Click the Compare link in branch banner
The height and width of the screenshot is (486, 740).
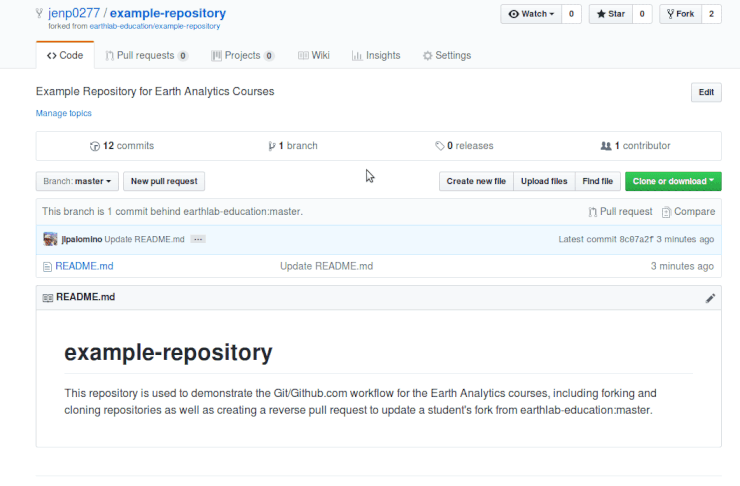(689, 212)
